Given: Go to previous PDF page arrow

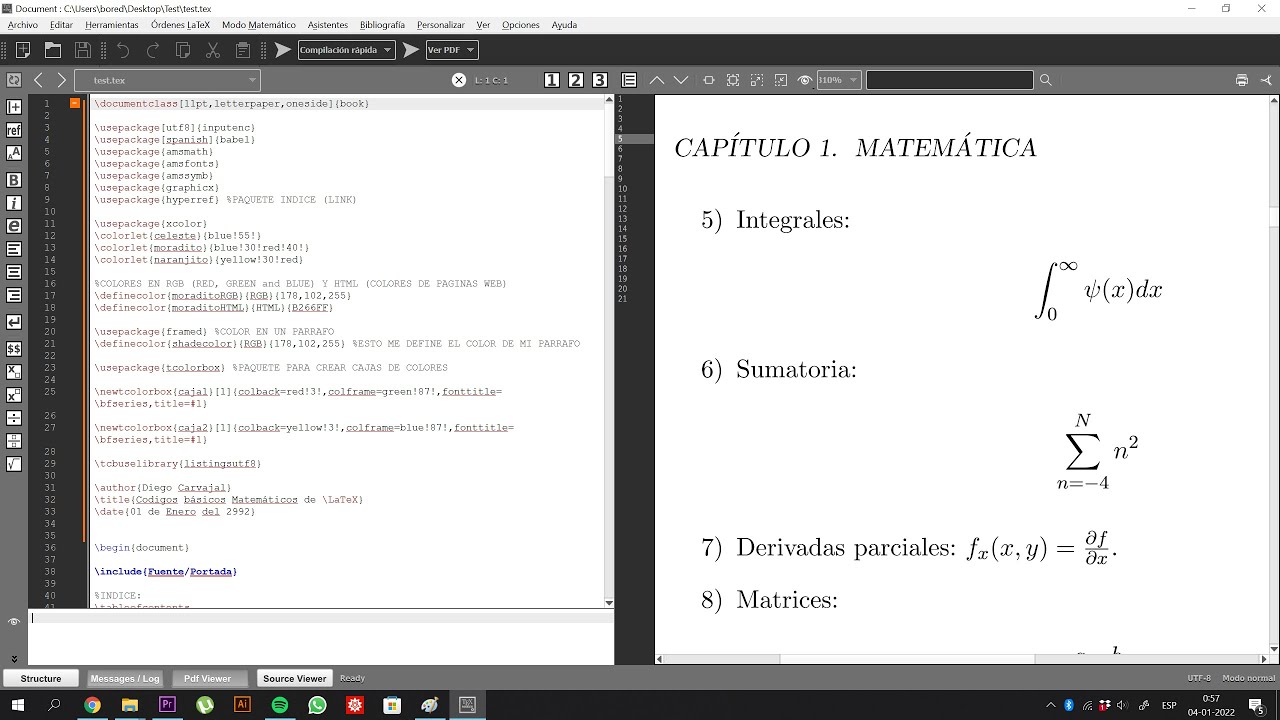Looking at the screenshot, I should [657, 80].
